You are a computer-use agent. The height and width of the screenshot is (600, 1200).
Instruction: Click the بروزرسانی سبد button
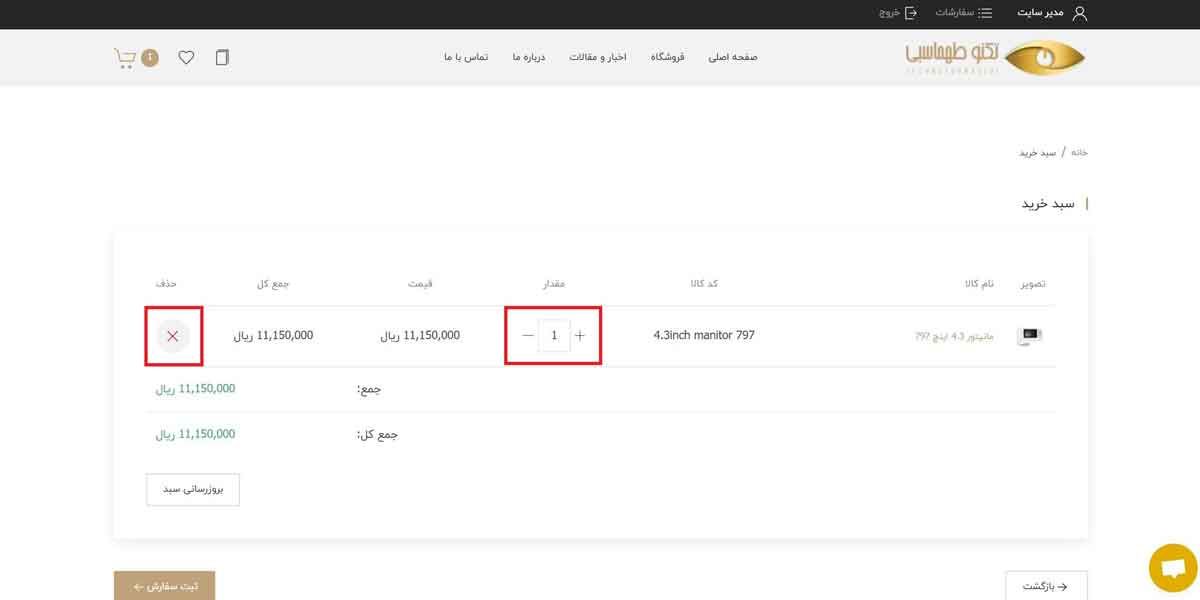pyautogui.click(x=193, y=490)
